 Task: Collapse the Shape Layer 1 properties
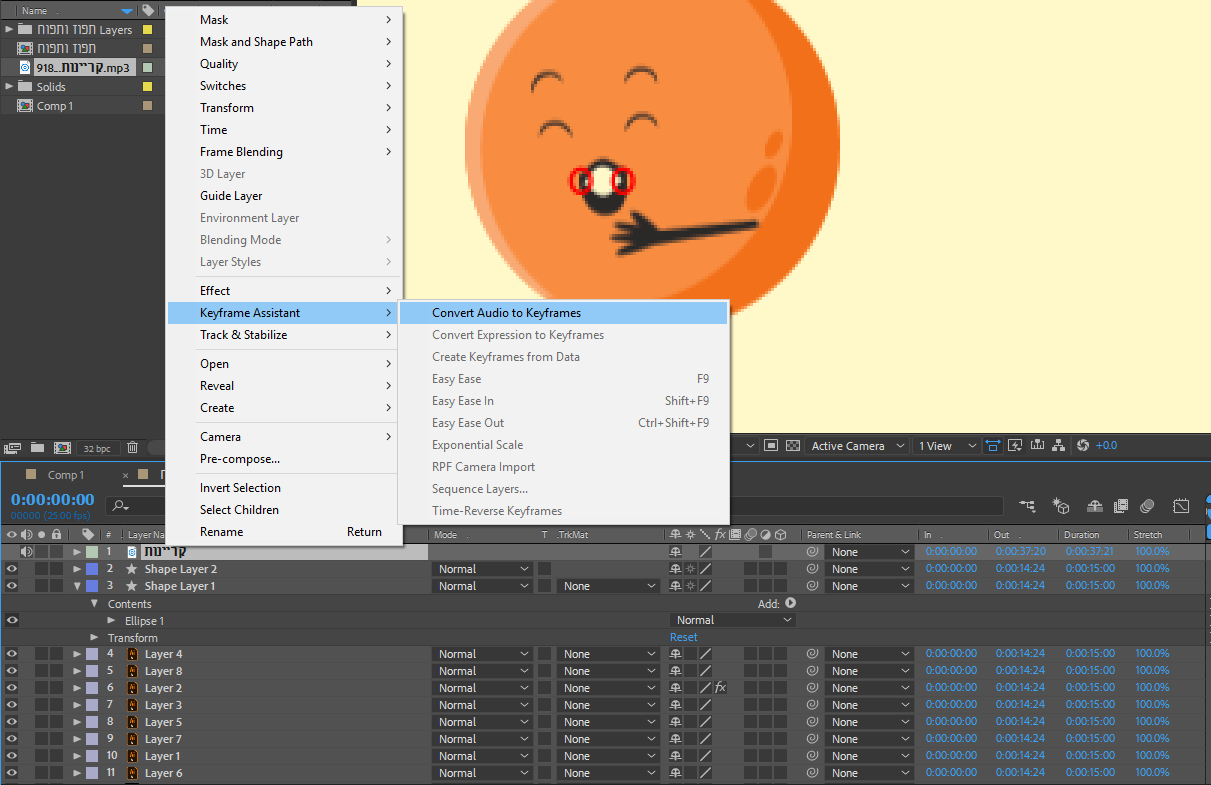coord(77,586)
